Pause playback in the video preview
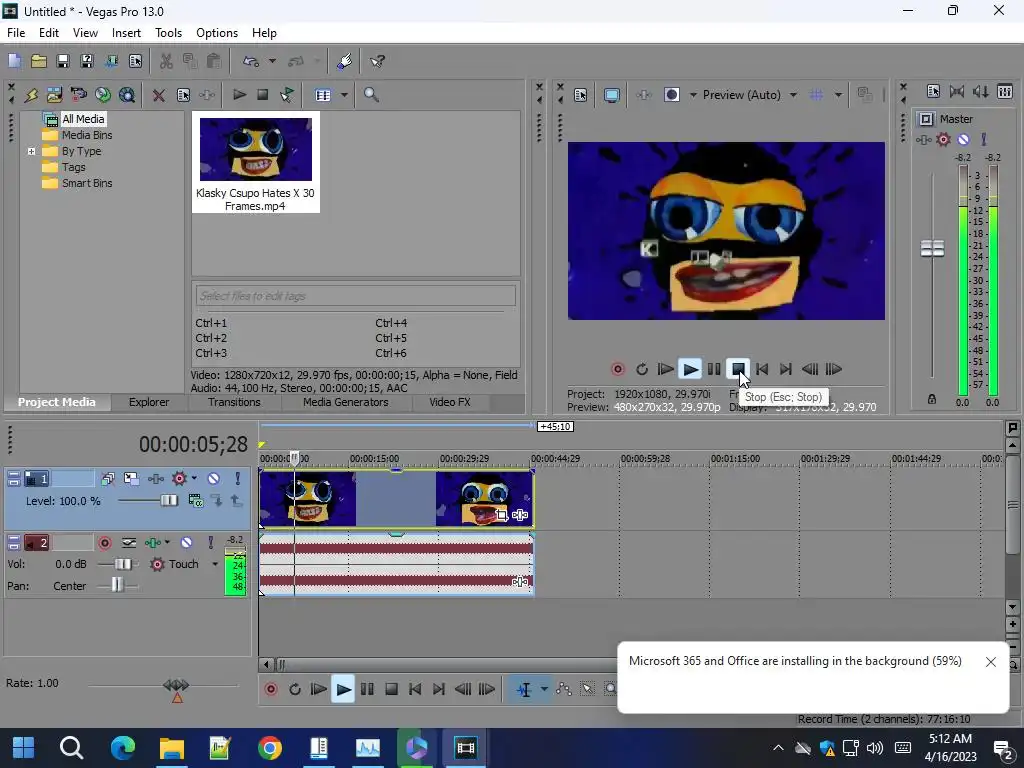The height and width of the screenshot is (768, 1024). click(x=714, y=370)
